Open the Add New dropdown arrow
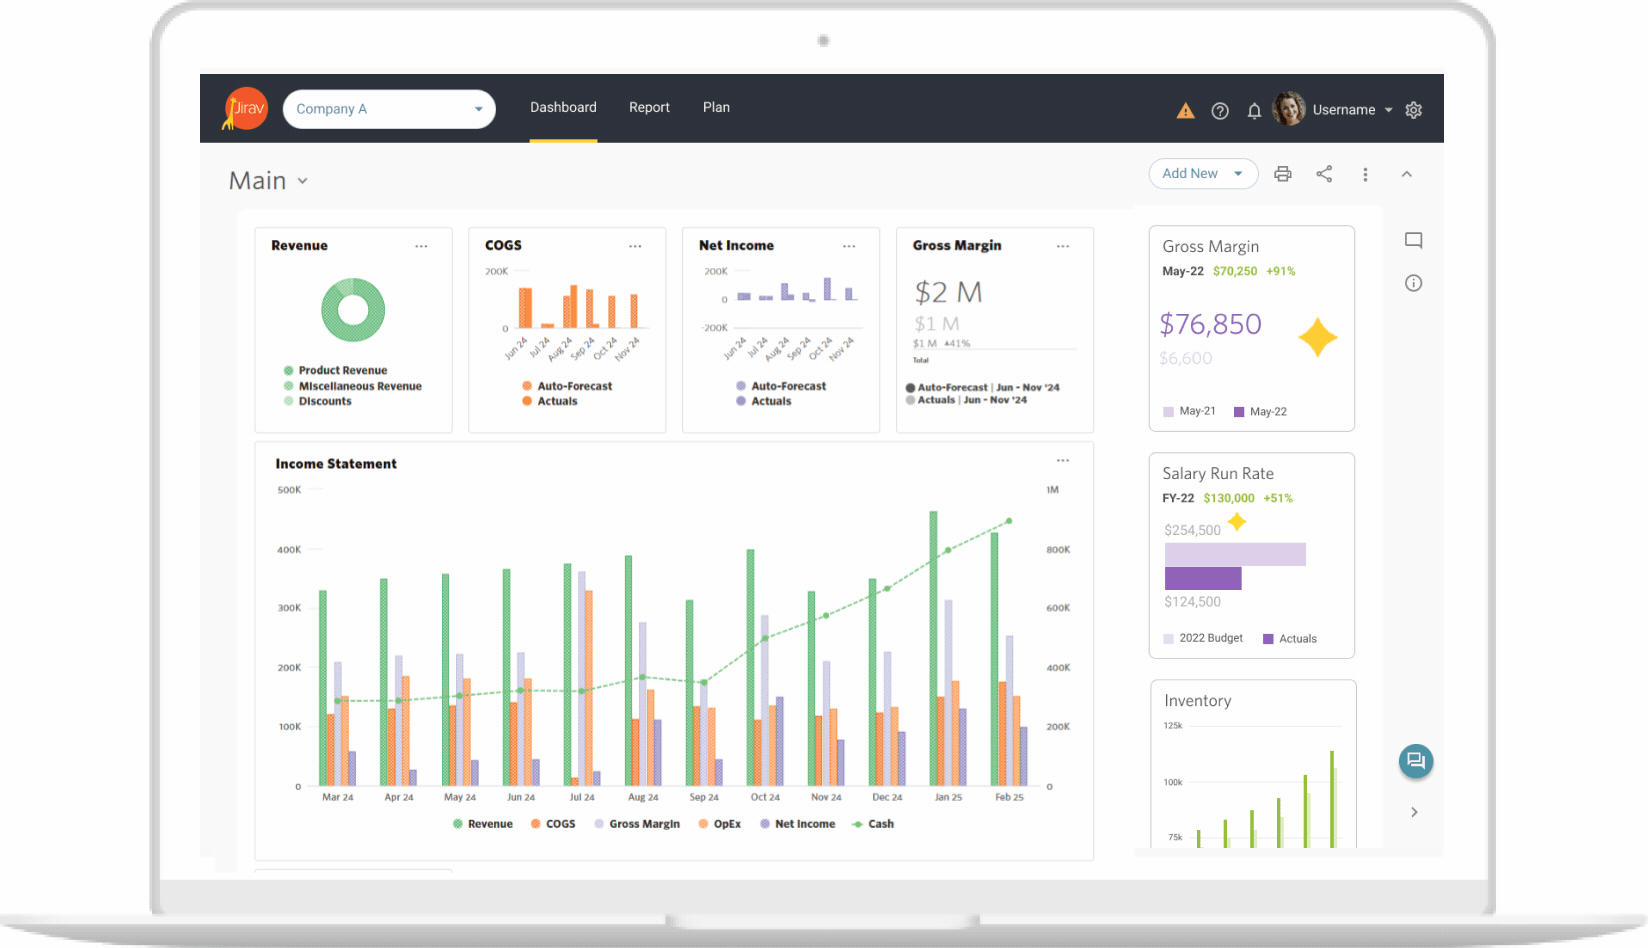The width and height of the screenshot is (1648, 948). click(x=1238, y=173)
